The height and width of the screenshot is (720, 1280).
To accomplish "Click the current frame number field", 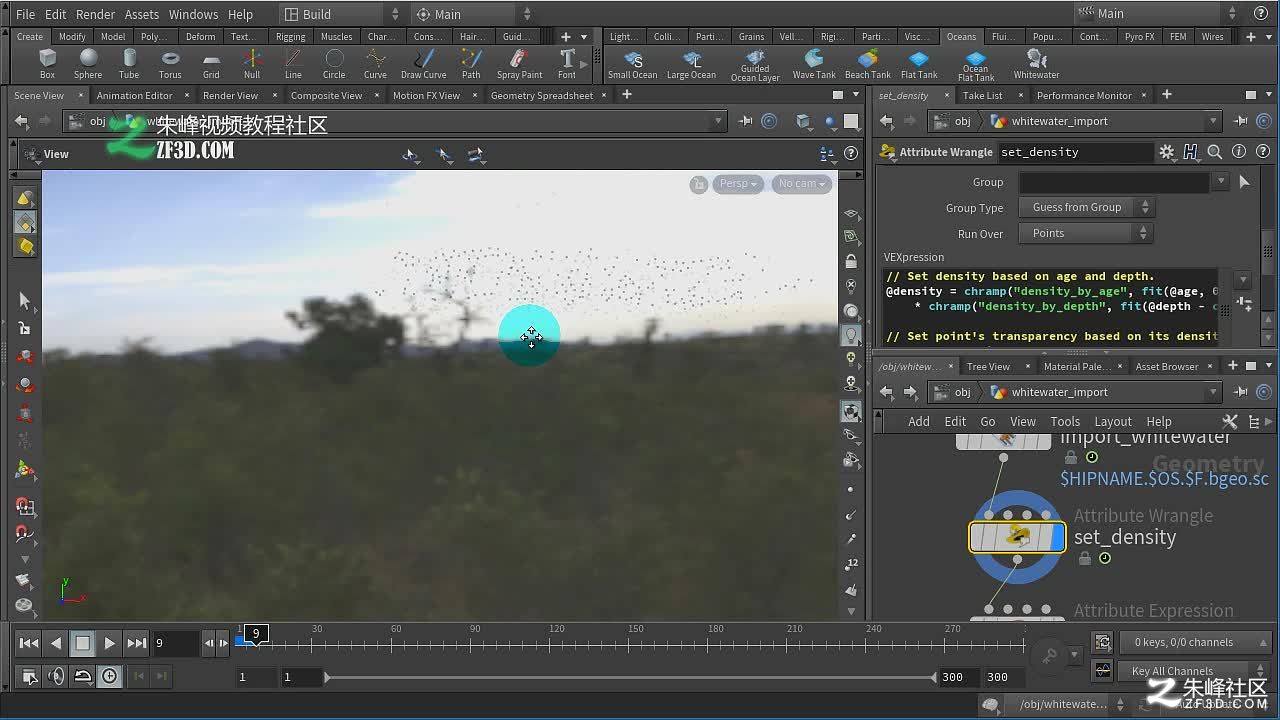I will point(175,643).
